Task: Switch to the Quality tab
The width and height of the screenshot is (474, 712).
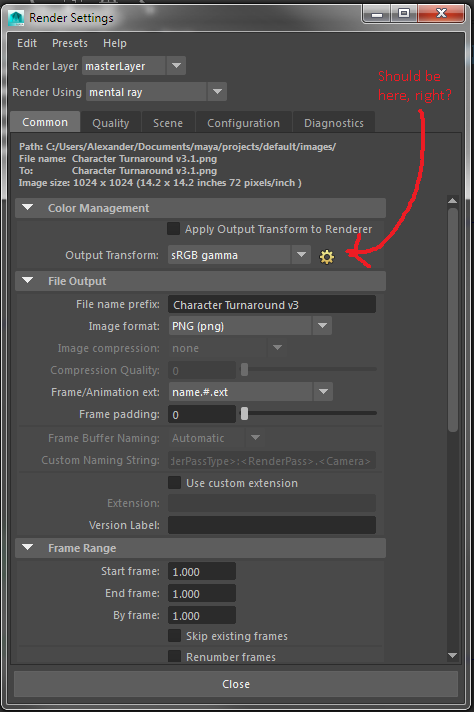Action: coord(111,123)
